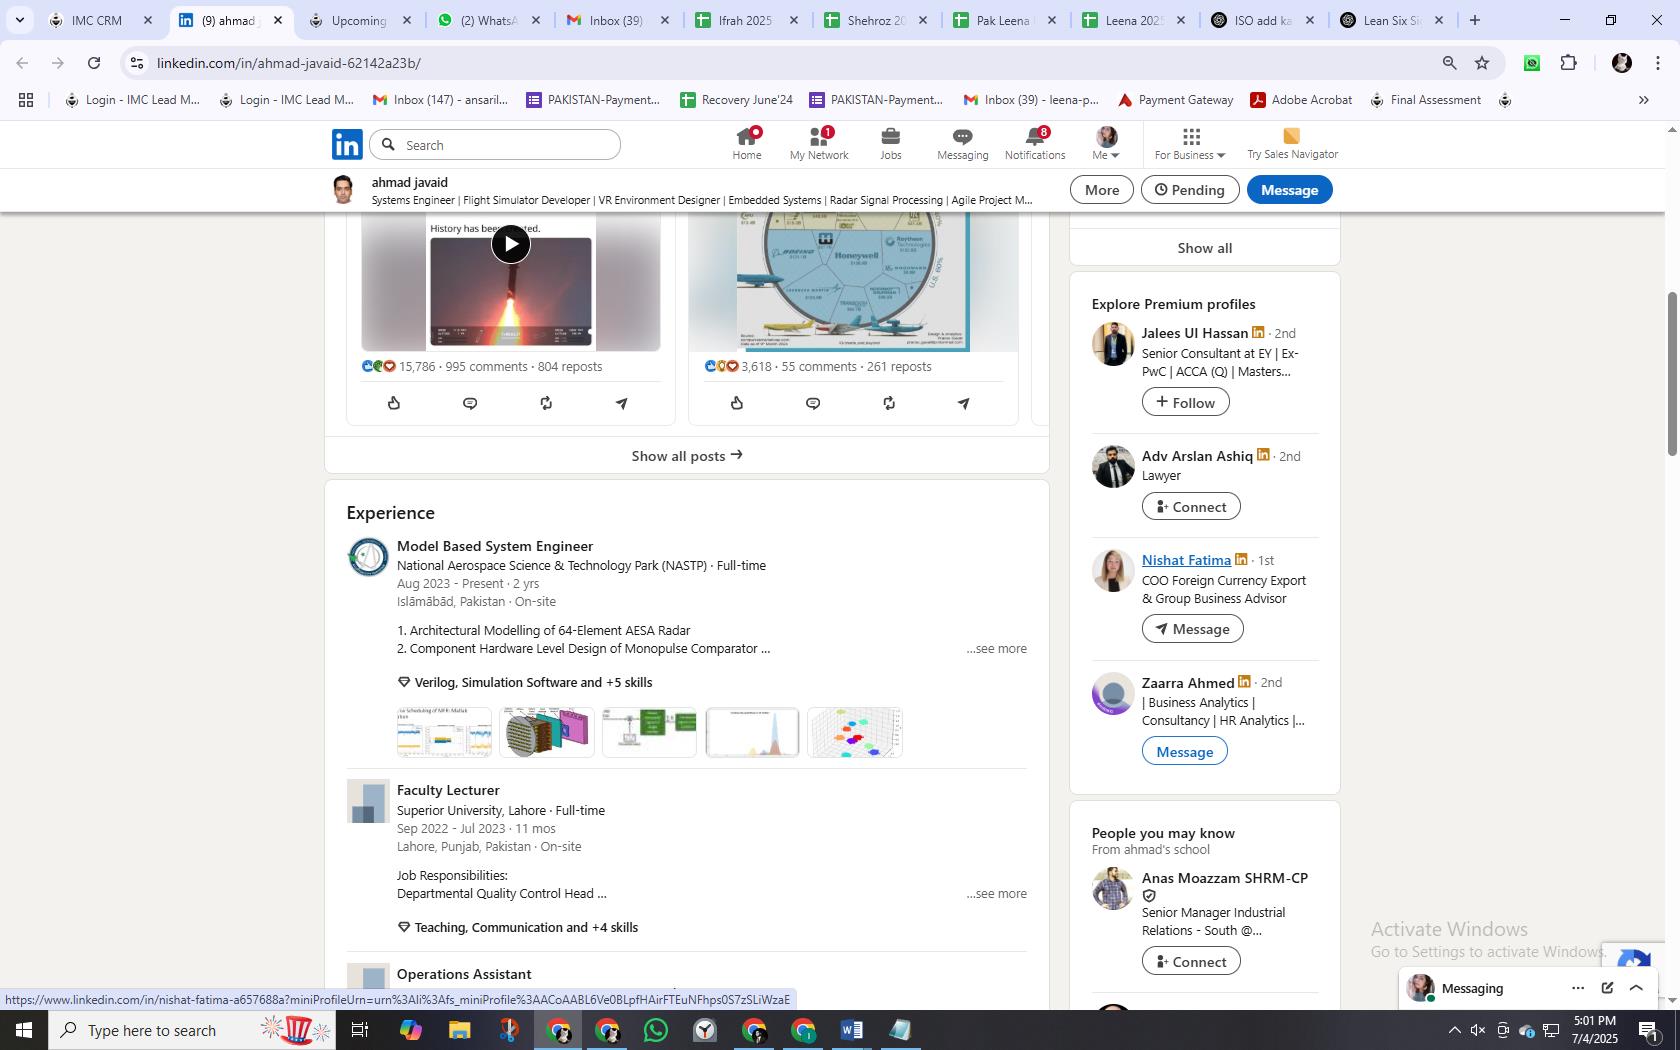The height and width of the screenshot is (1050, 1680).
Task: Switch to the Lean Six Sigma tab
Action: click(1391, 20)
